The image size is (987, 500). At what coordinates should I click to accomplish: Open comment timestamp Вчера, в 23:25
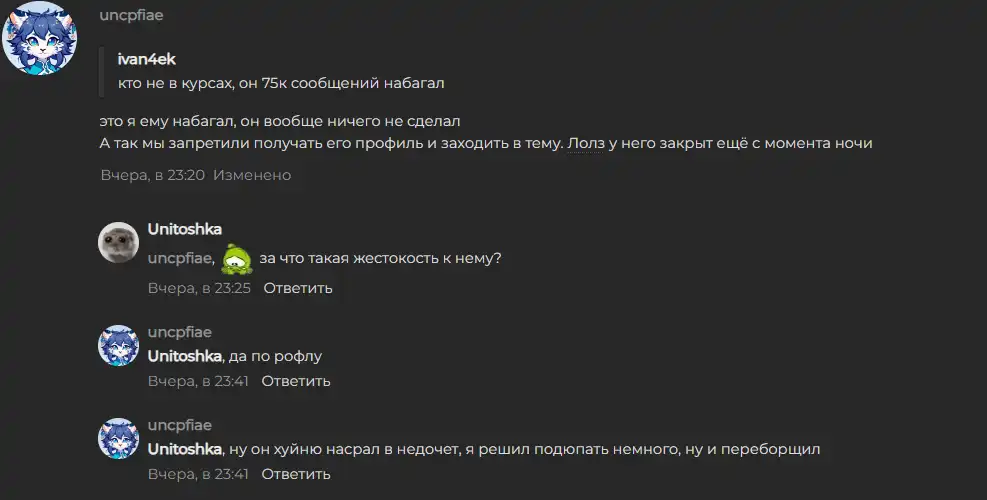(199, 288)
